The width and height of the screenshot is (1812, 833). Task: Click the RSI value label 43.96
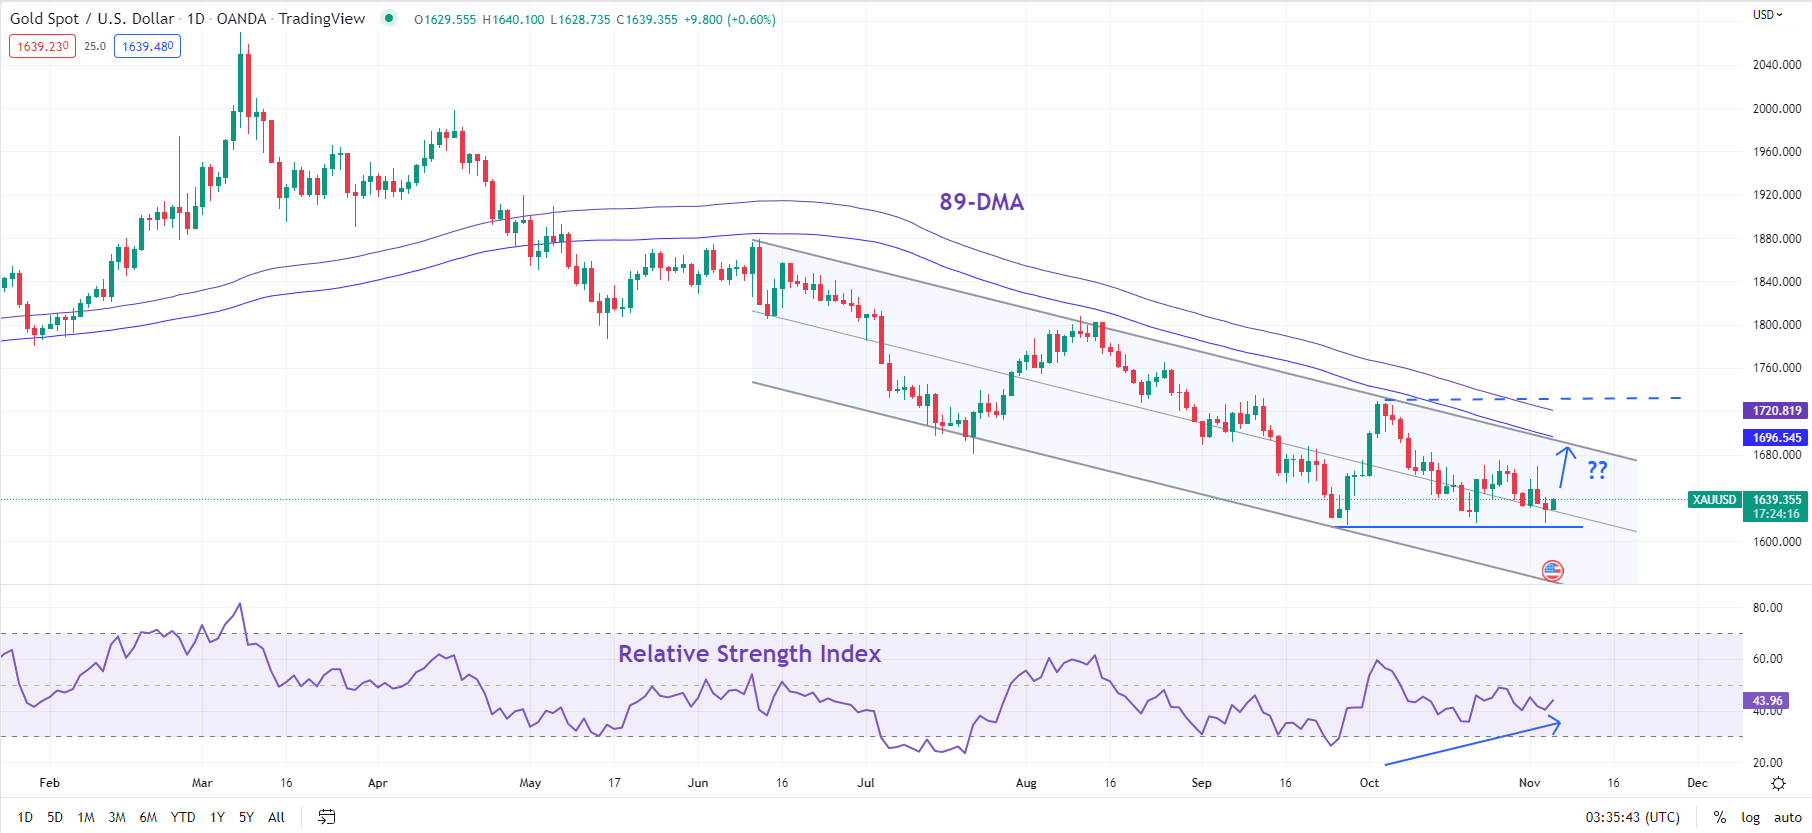[1767, 700]
